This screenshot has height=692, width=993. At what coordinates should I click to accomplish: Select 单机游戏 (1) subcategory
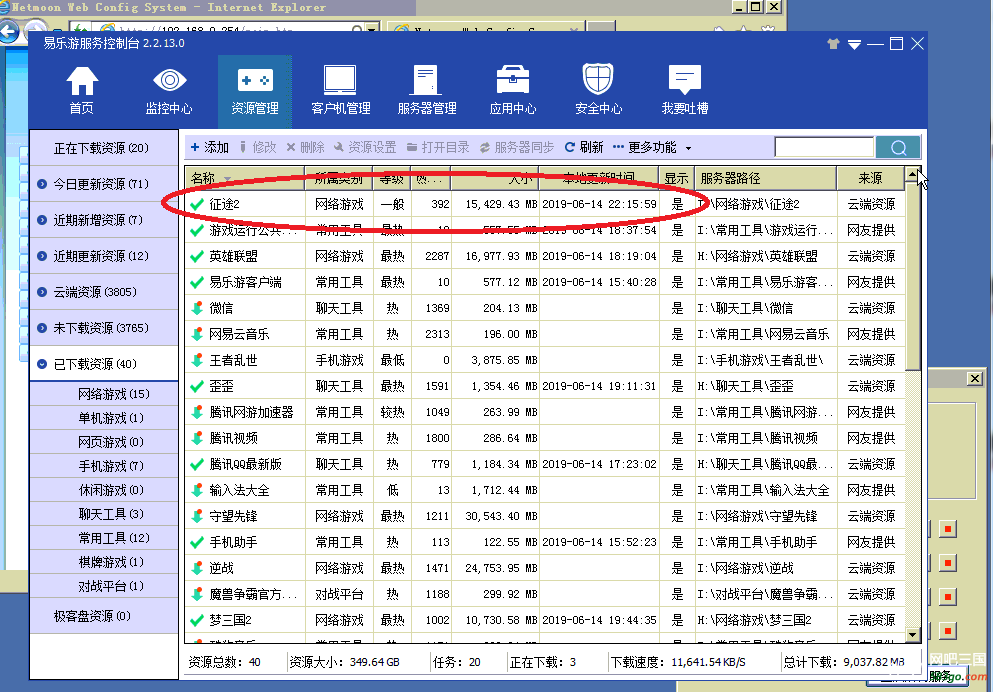click(104, 418)
